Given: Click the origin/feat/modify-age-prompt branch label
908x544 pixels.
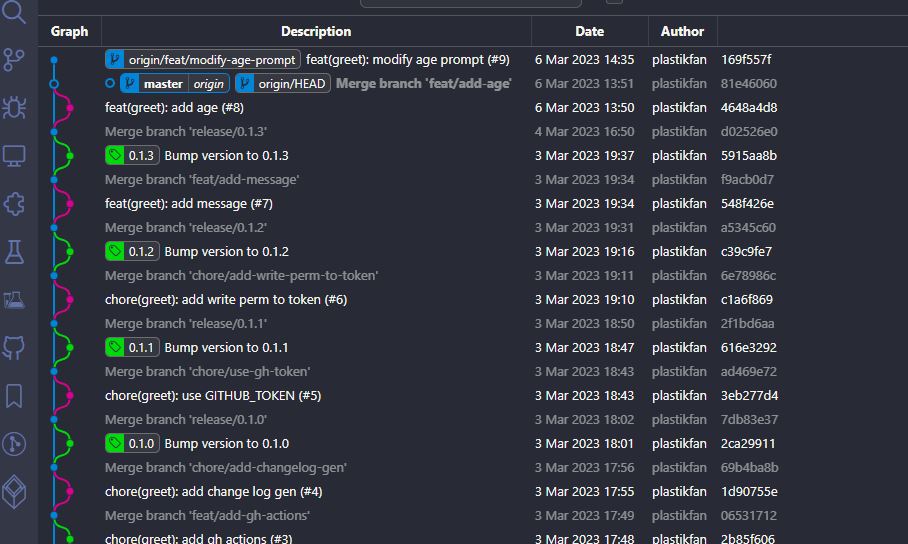Looking at the screenshot, I should (203, 60).
